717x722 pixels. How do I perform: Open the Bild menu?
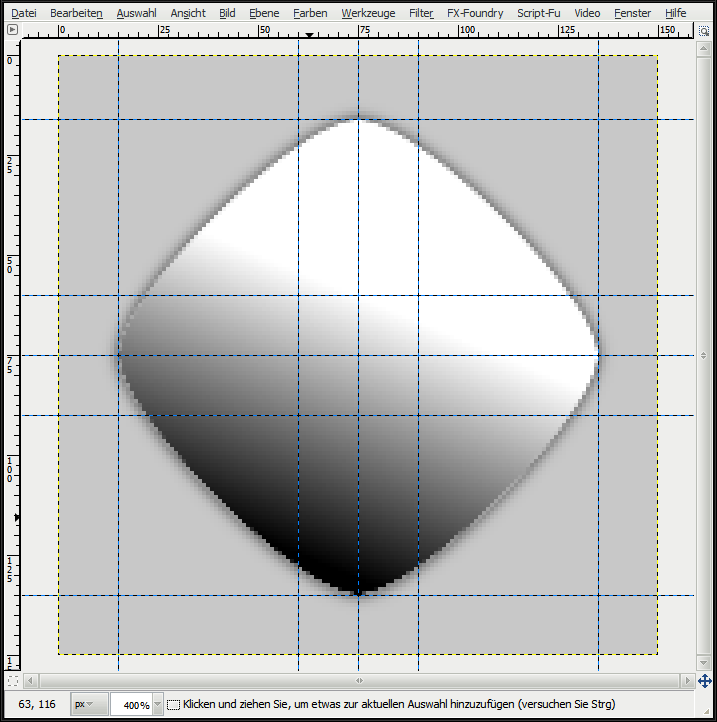pyautogui.click(x=227, y=13)
